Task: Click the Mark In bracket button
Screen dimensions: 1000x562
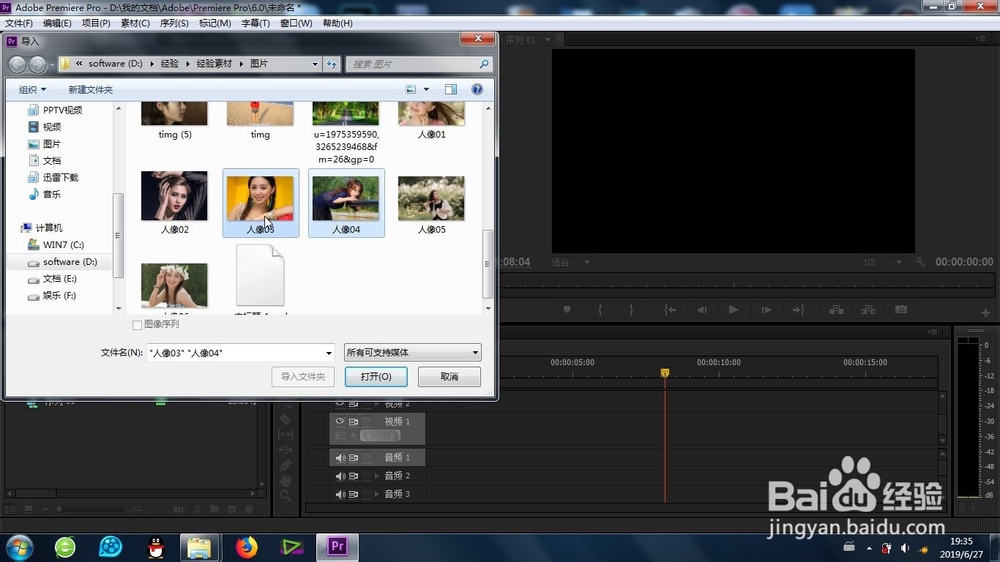Action: 599,310
